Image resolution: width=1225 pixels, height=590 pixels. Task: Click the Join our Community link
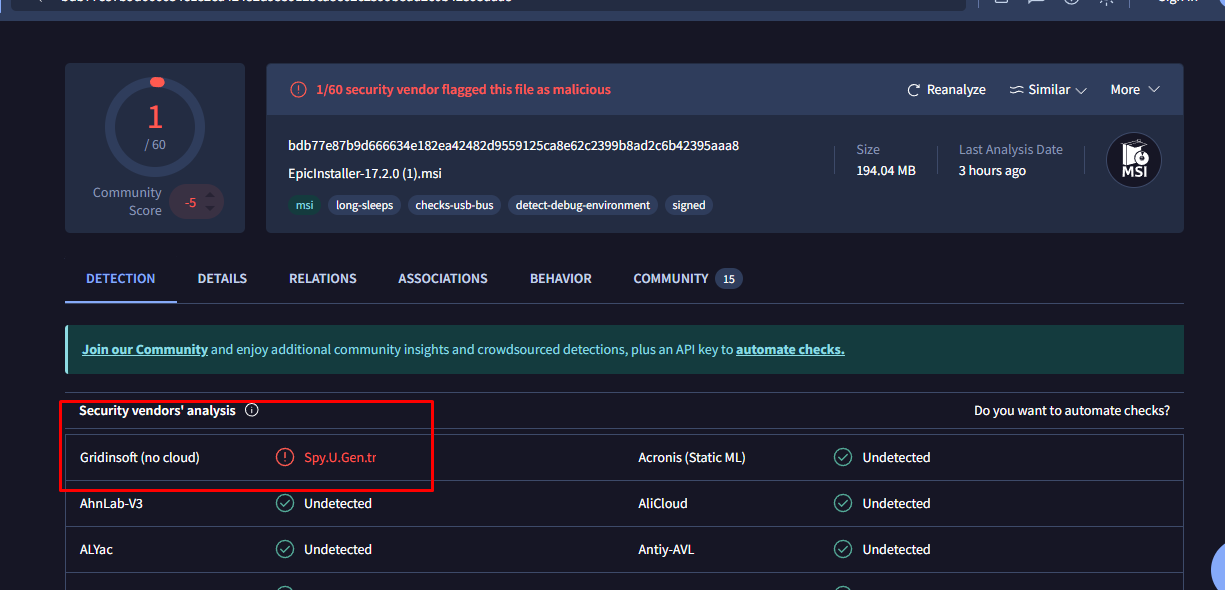(145, 350)
